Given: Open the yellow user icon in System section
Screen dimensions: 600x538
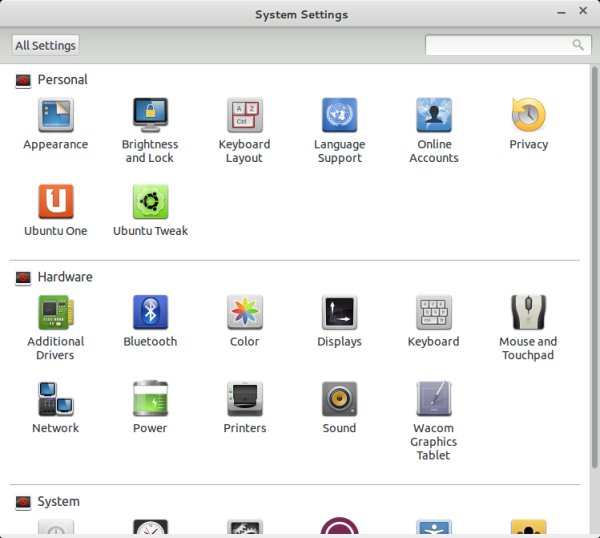Looking at the screenshot, I should pos(528,527).
